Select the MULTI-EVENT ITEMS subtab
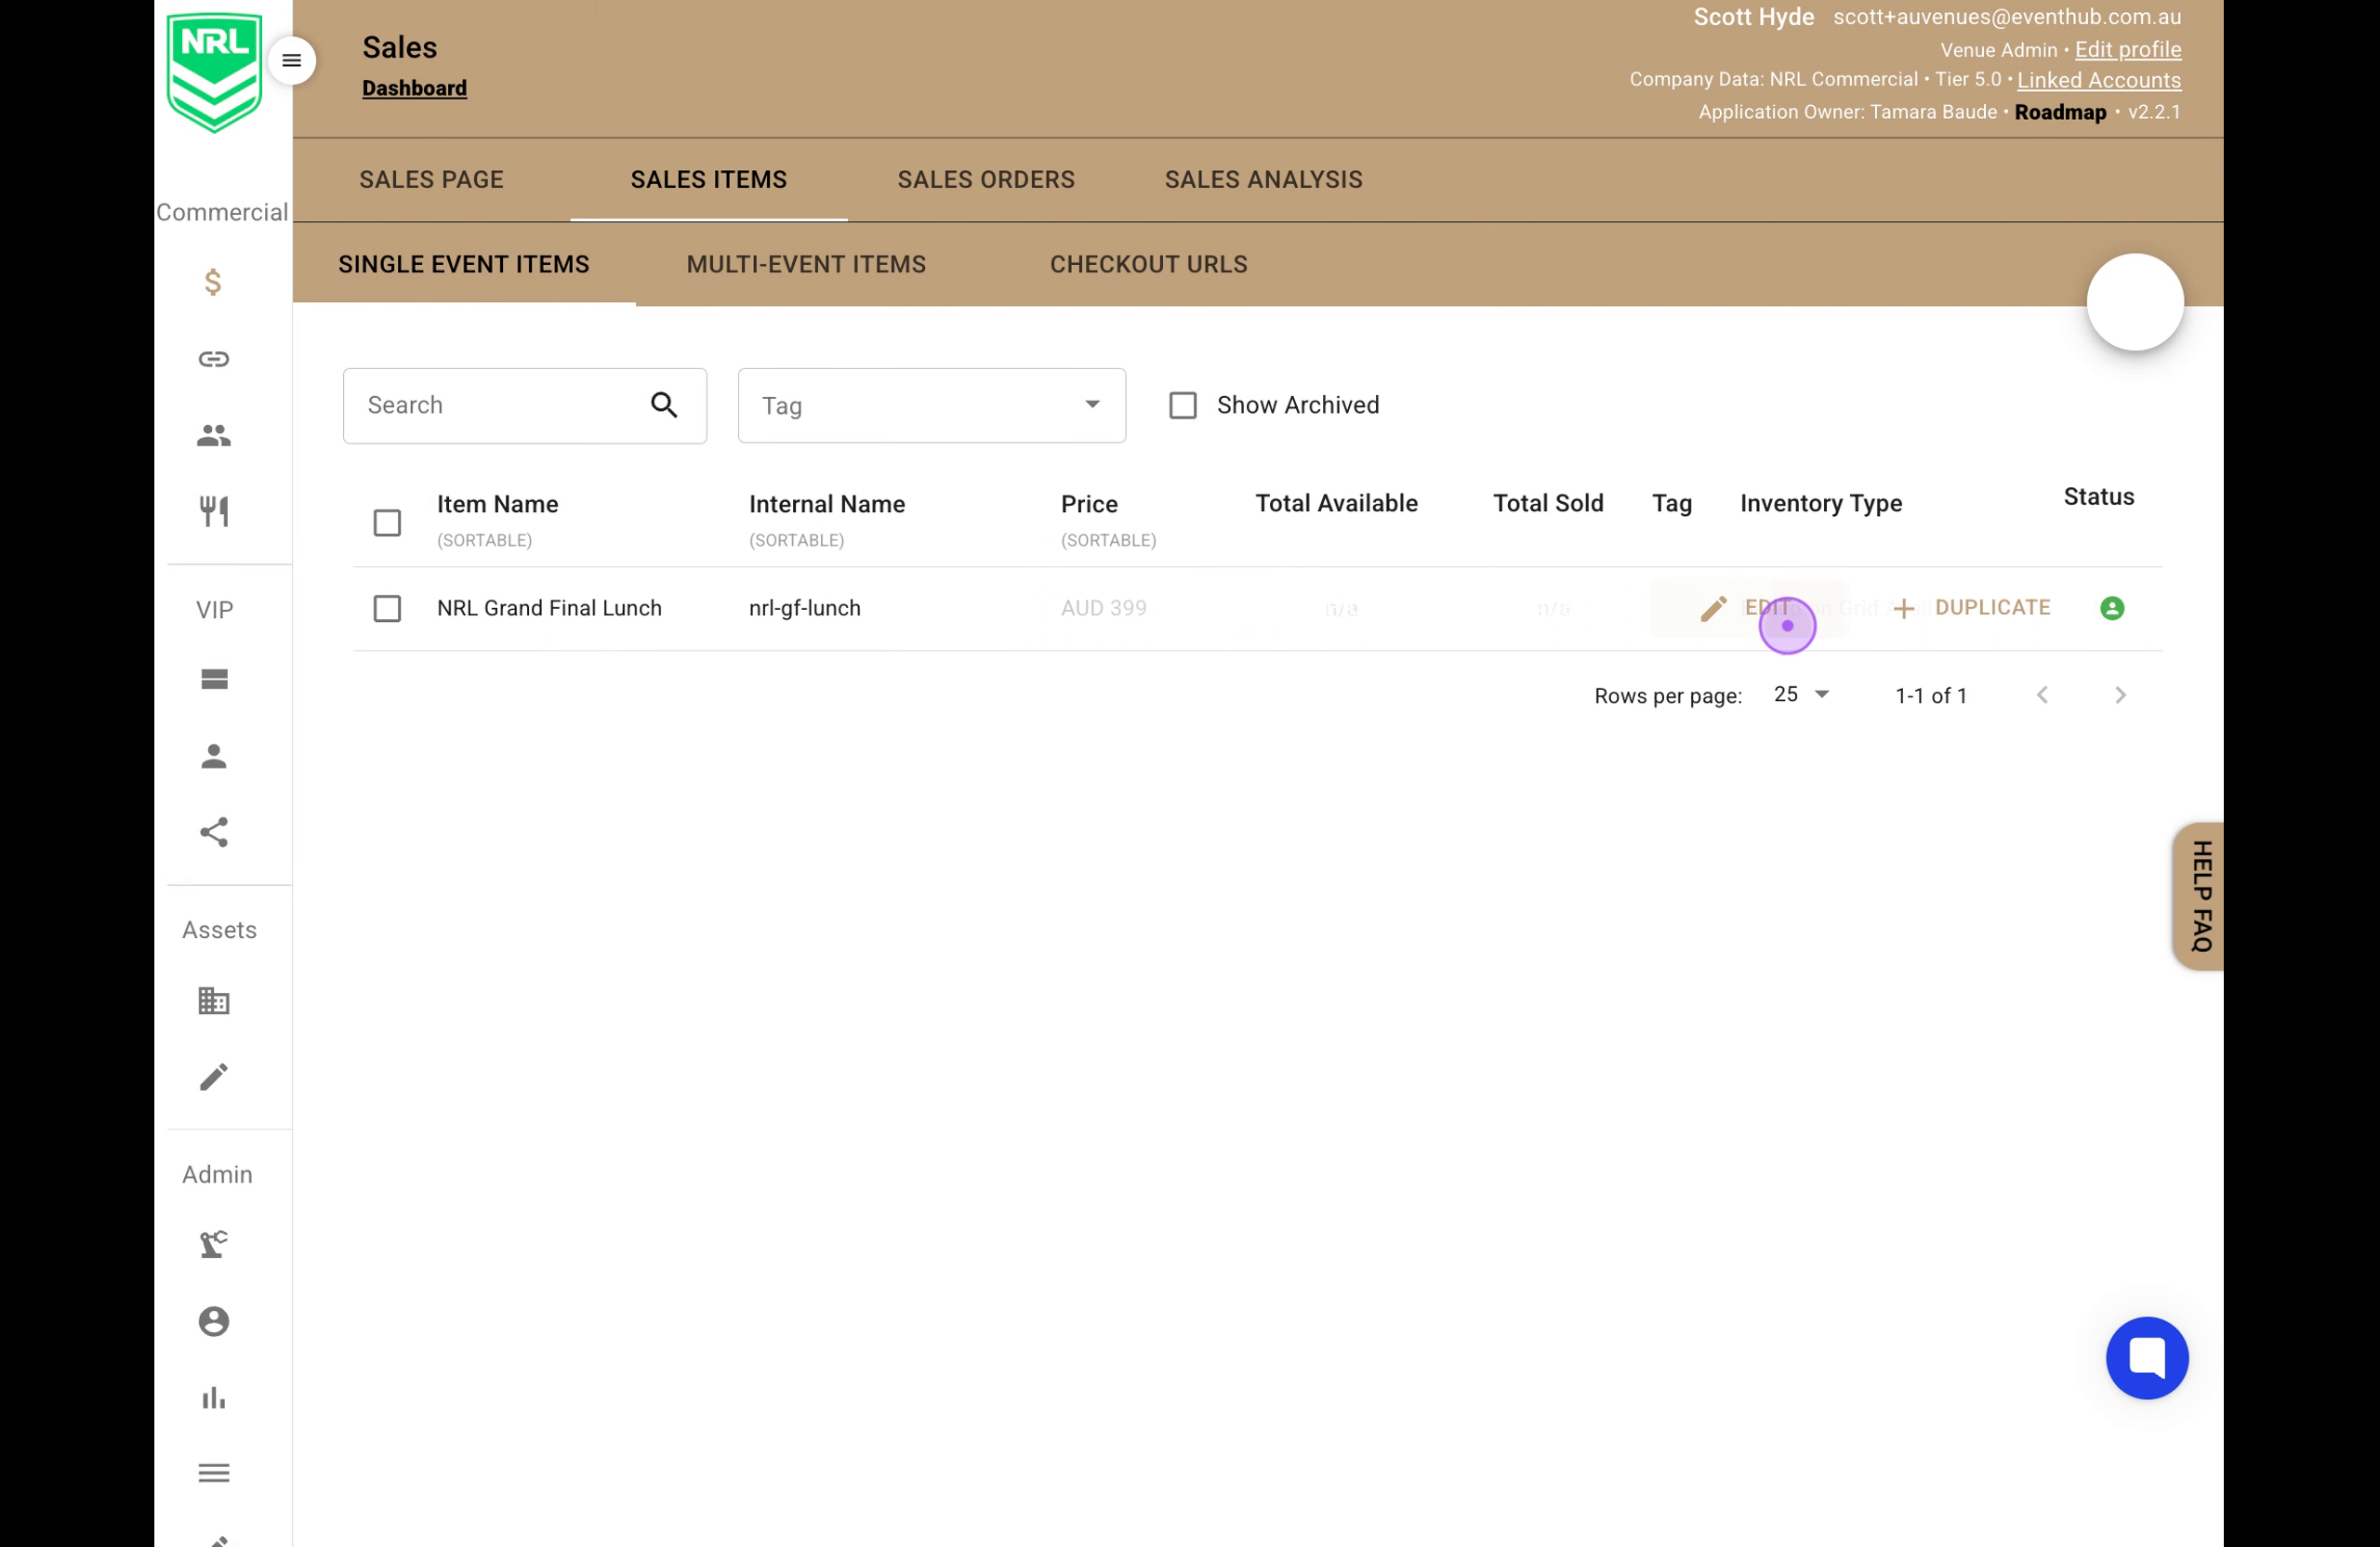 pyautogui.click(x=806, y=265)
